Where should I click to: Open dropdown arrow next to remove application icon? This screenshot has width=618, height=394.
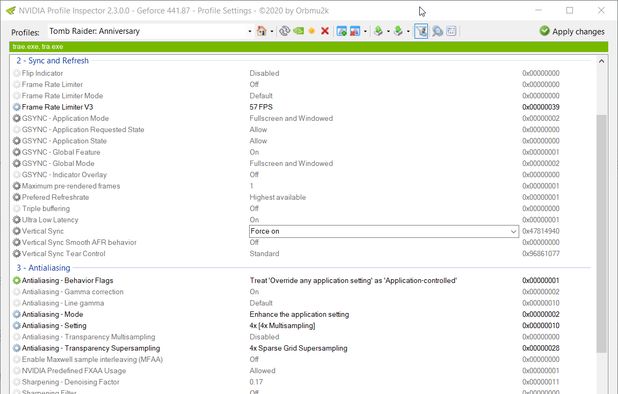coord(365,31)
